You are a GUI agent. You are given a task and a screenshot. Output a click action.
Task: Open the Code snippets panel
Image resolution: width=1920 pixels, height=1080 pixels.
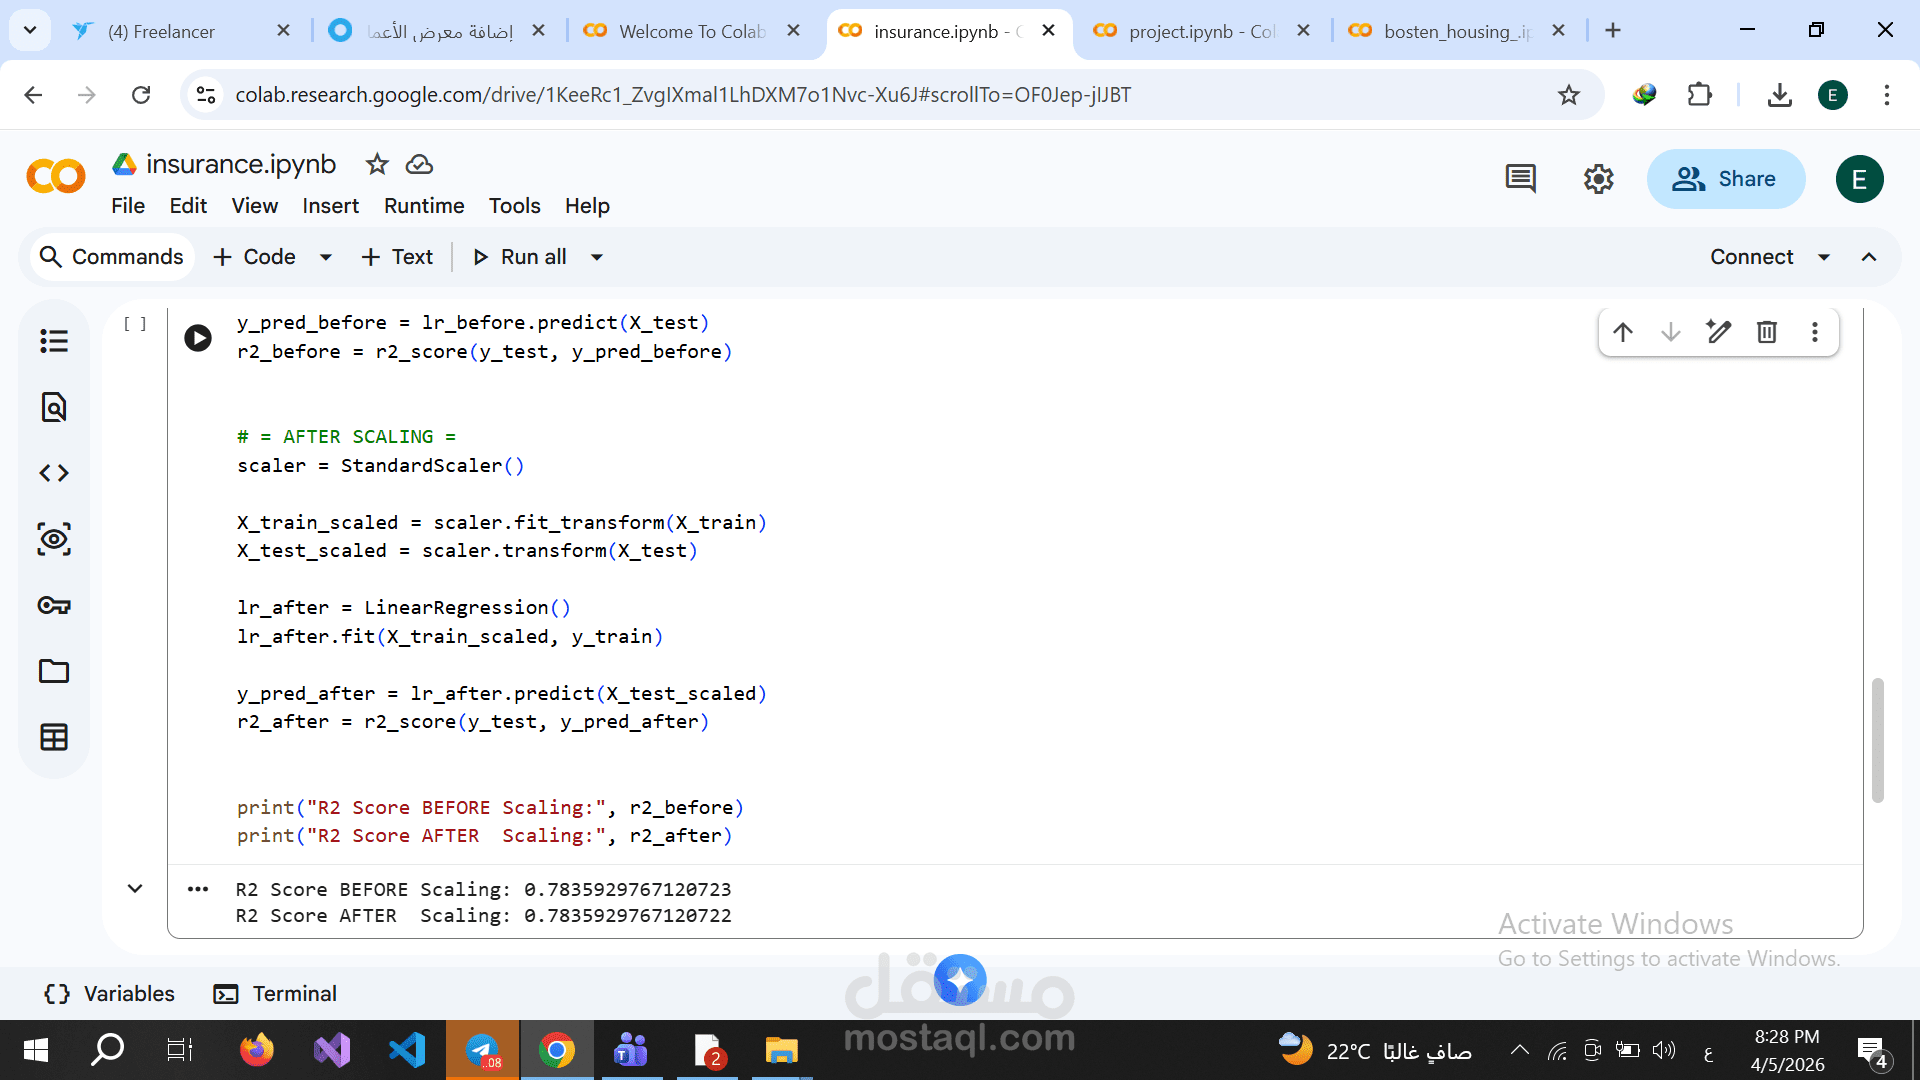click(54, 473)
